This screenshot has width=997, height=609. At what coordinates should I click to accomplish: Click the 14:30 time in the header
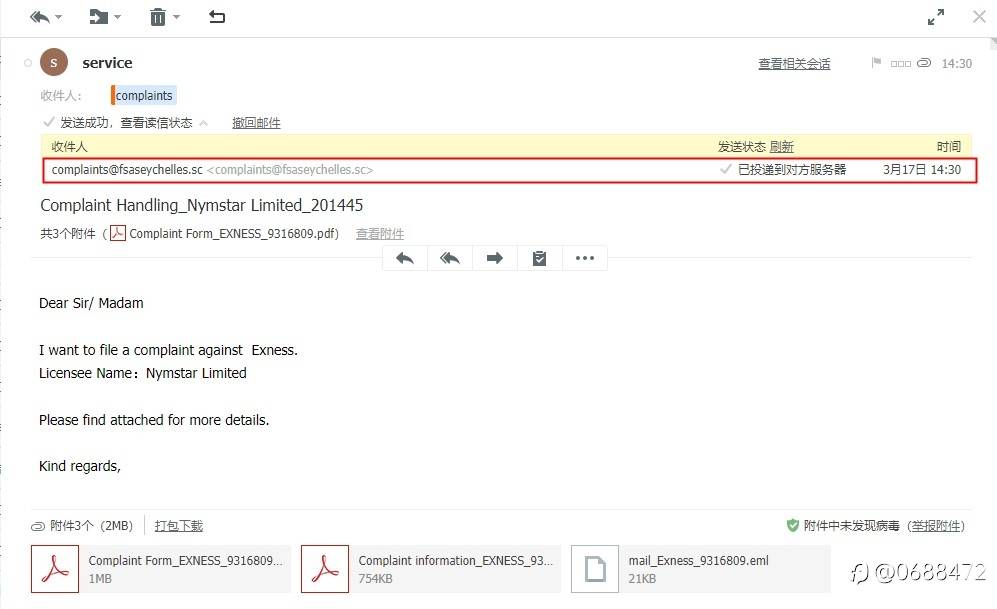956,64
